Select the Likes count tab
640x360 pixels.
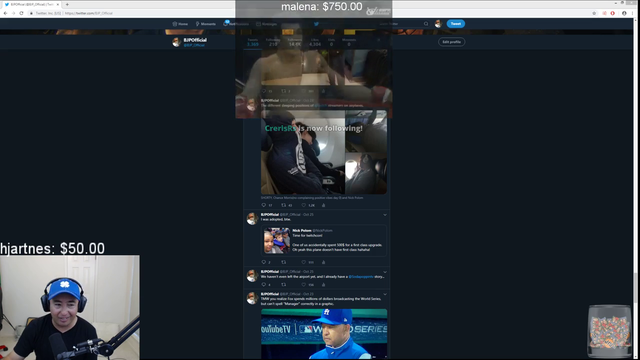[315, 42]
